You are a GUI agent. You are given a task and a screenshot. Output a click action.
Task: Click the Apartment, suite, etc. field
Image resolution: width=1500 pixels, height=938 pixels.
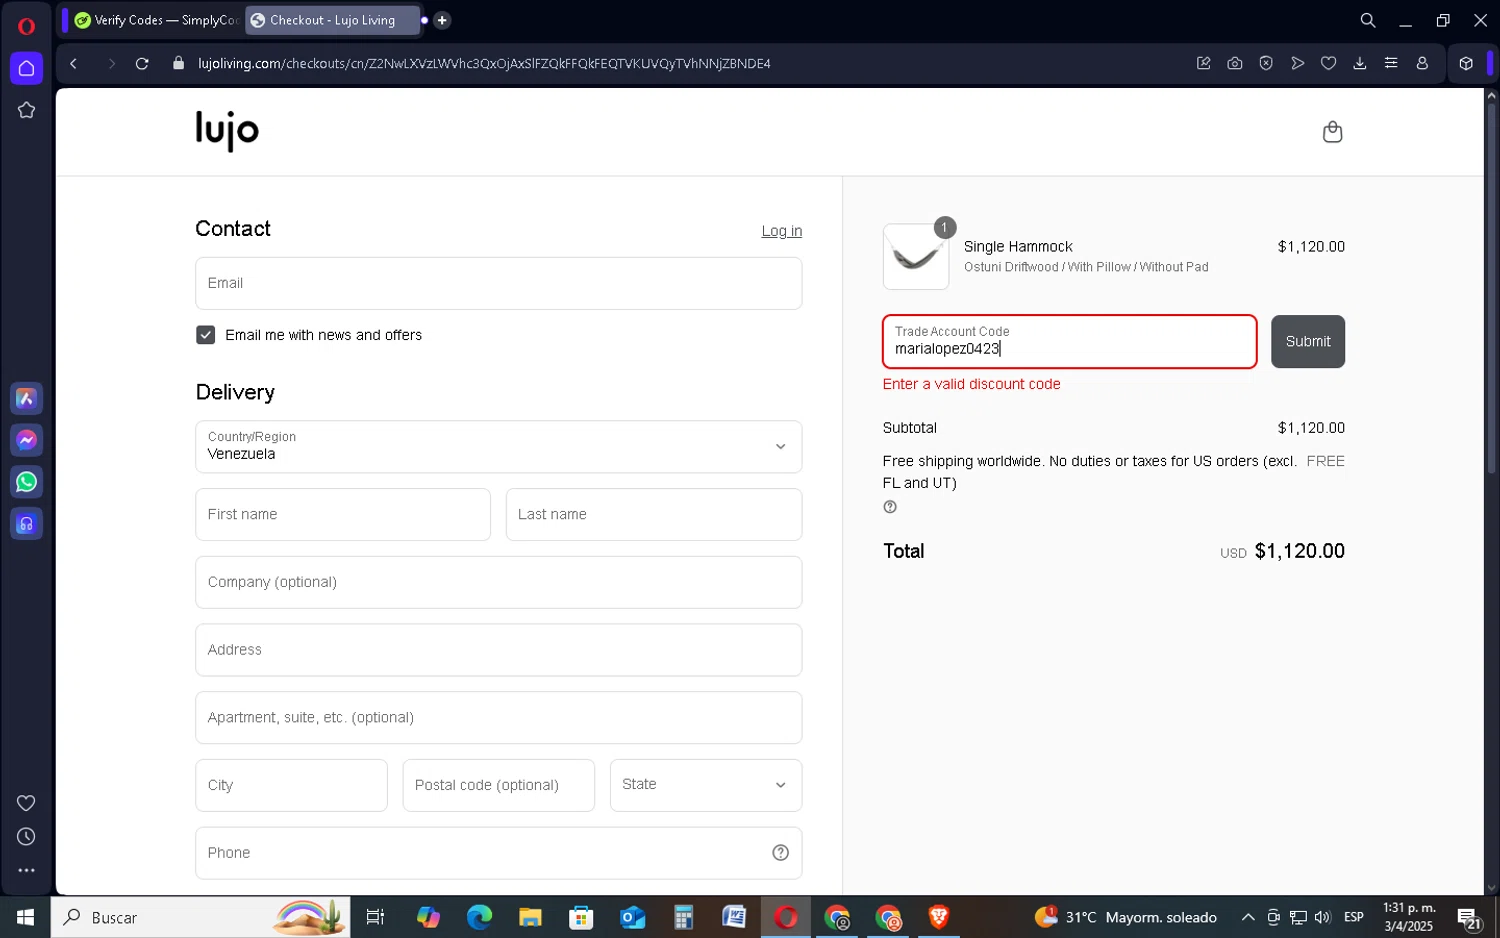(499, 718)
